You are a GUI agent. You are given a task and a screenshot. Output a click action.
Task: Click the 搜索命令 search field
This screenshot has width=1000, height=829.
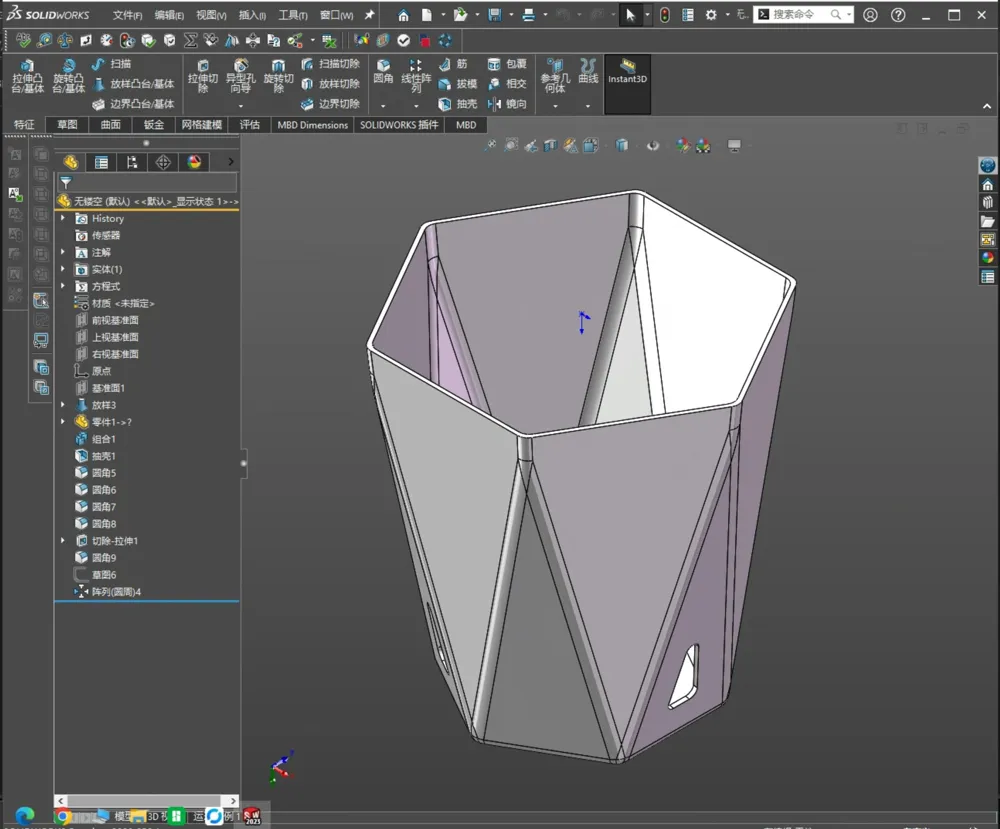click(800, 14)
